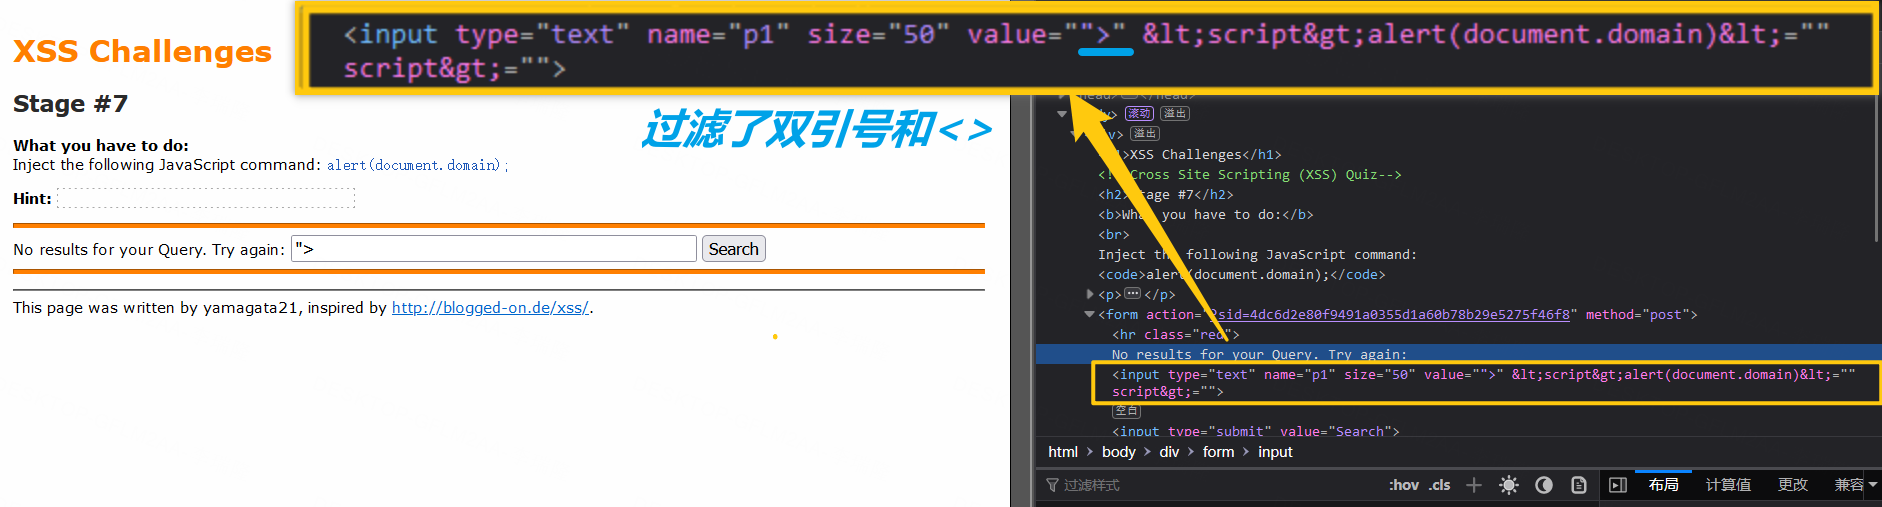Viewport: 1882px width, 507px height.
Task: Click the 过滤样式 filter styles field
Action: (1200, 485)
